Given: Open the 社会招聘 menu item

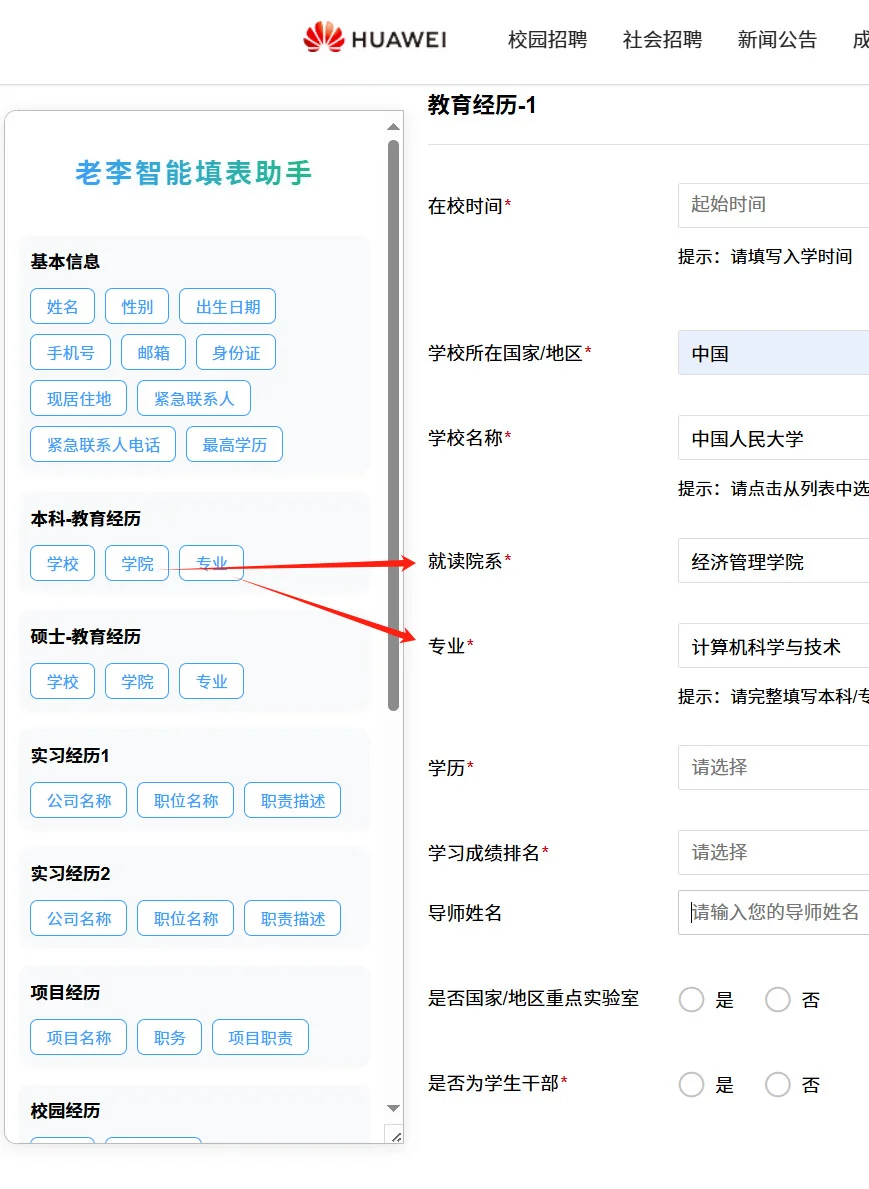Looking at the screenshot, I should coord(662,39).
